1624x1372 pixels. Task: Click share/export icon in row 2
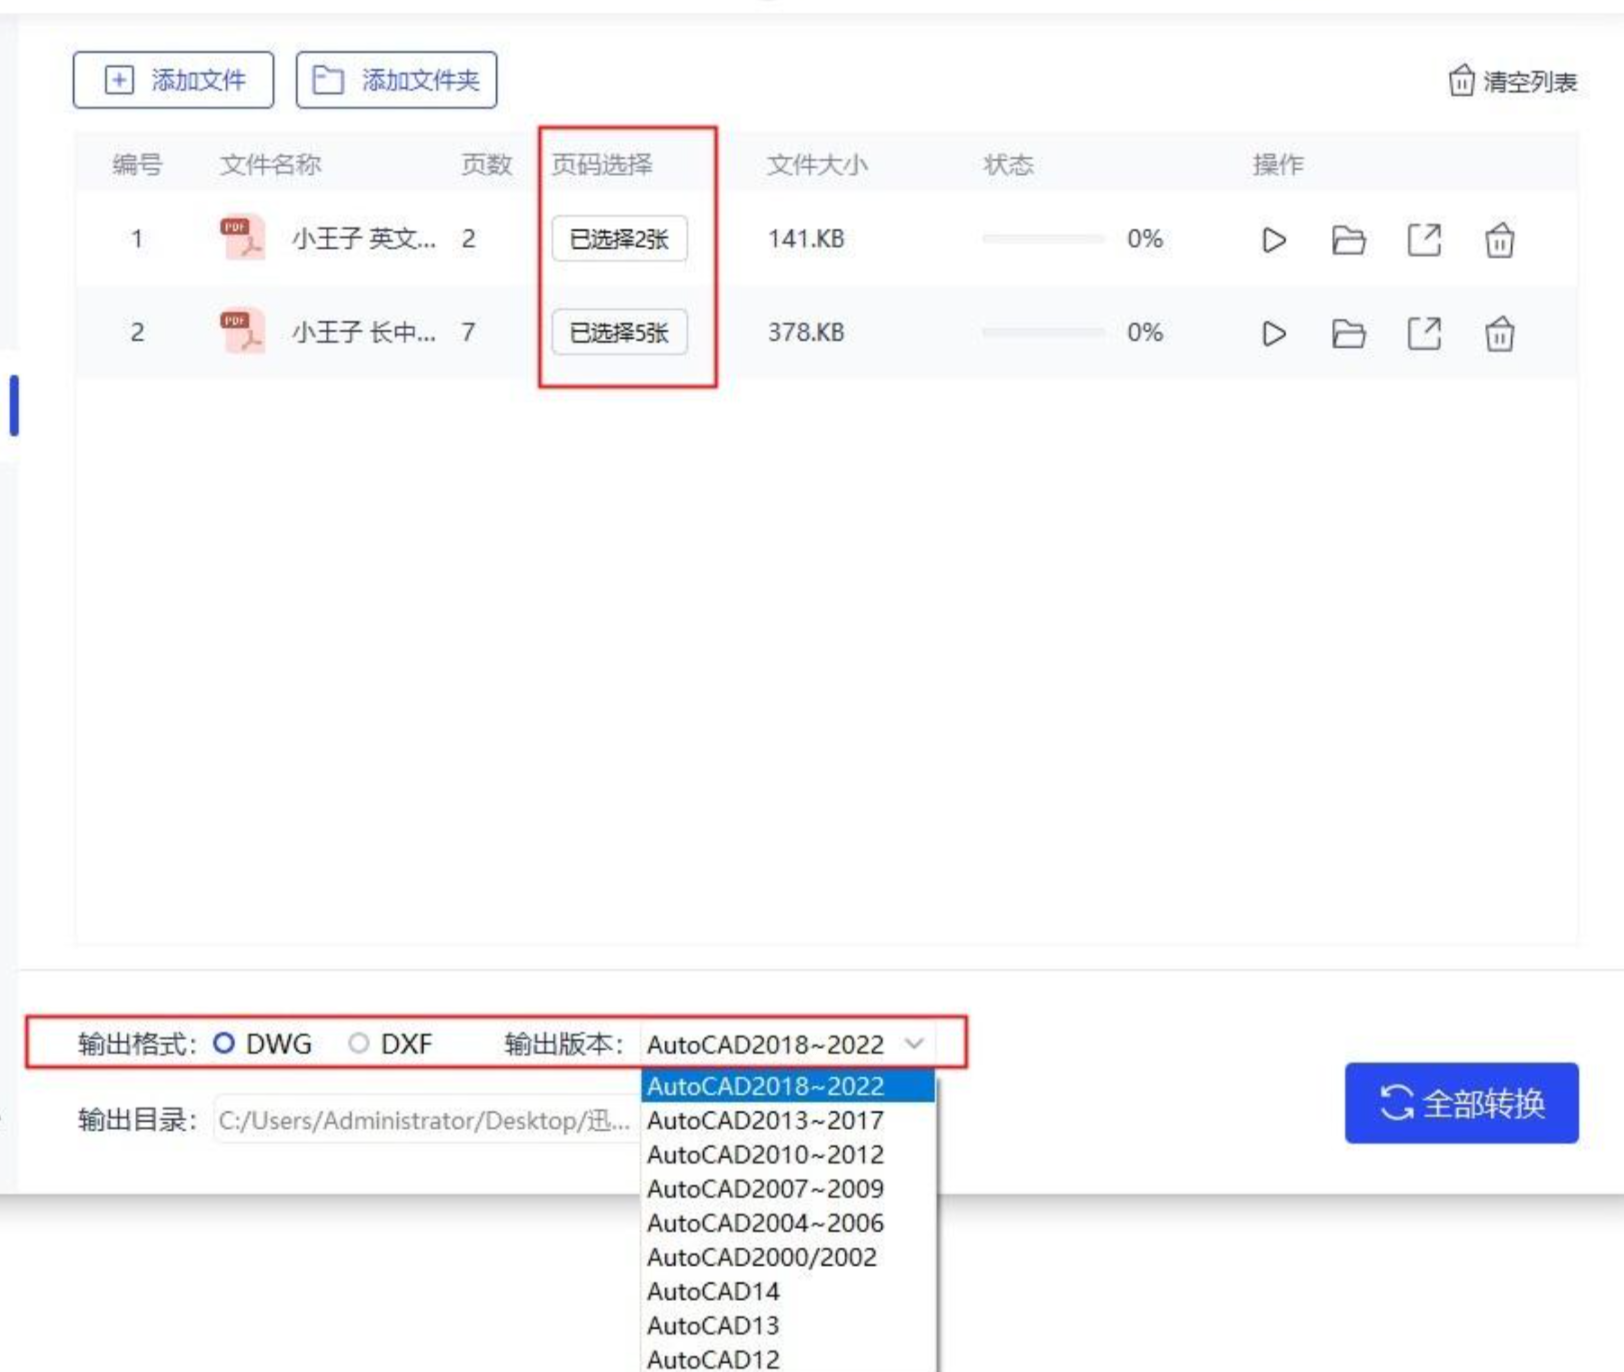pos(1424,333)
